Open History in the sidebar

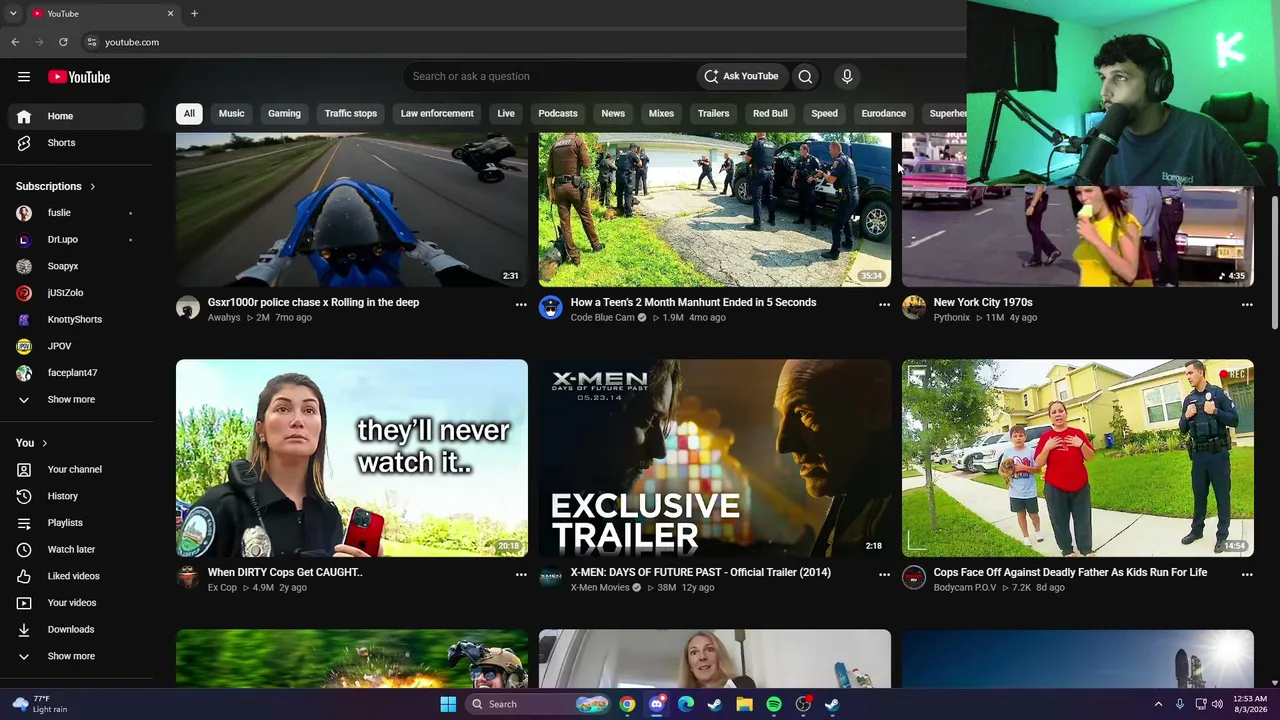[76, 496]
